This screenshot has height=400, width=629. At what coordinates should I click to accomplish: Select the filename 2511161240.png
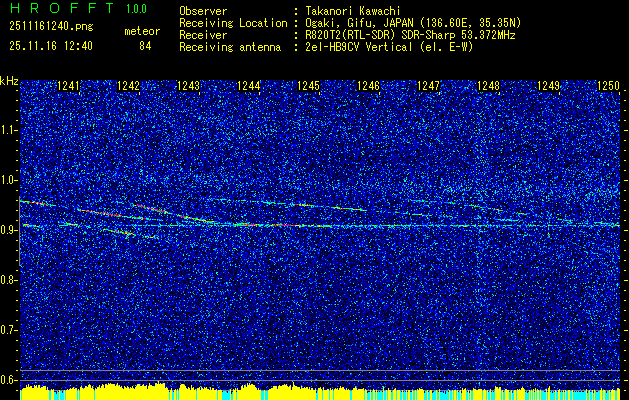pos(51,26)
